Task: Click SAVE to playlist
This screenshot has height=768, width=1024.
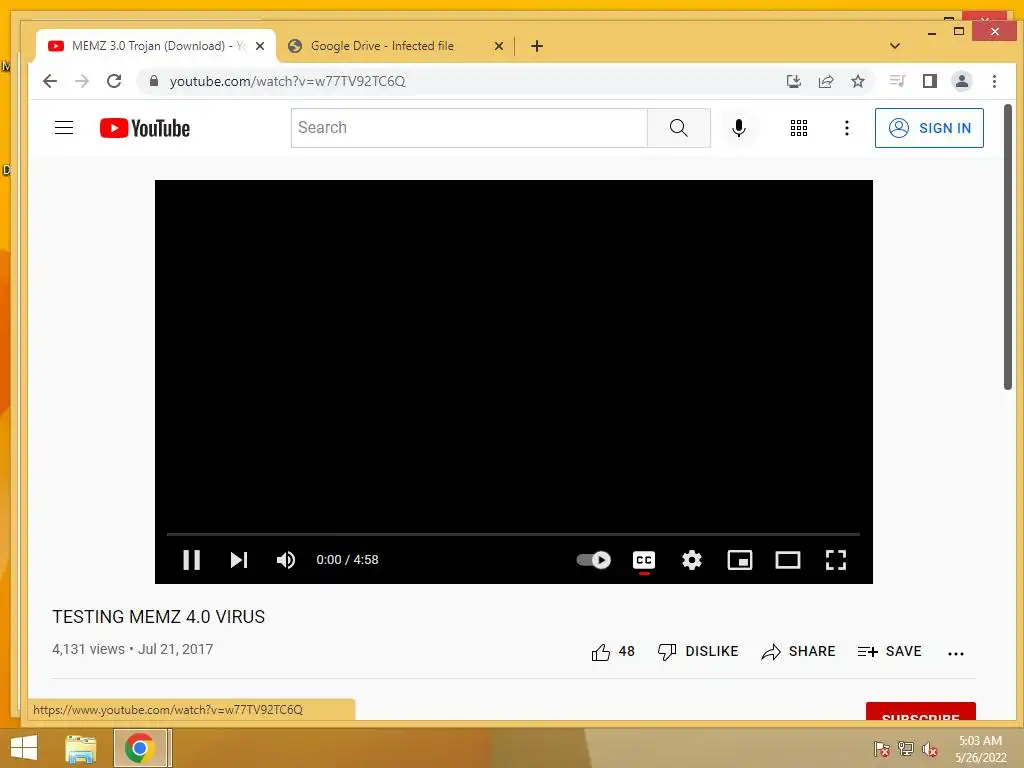Action: click(x=889, y=651)
